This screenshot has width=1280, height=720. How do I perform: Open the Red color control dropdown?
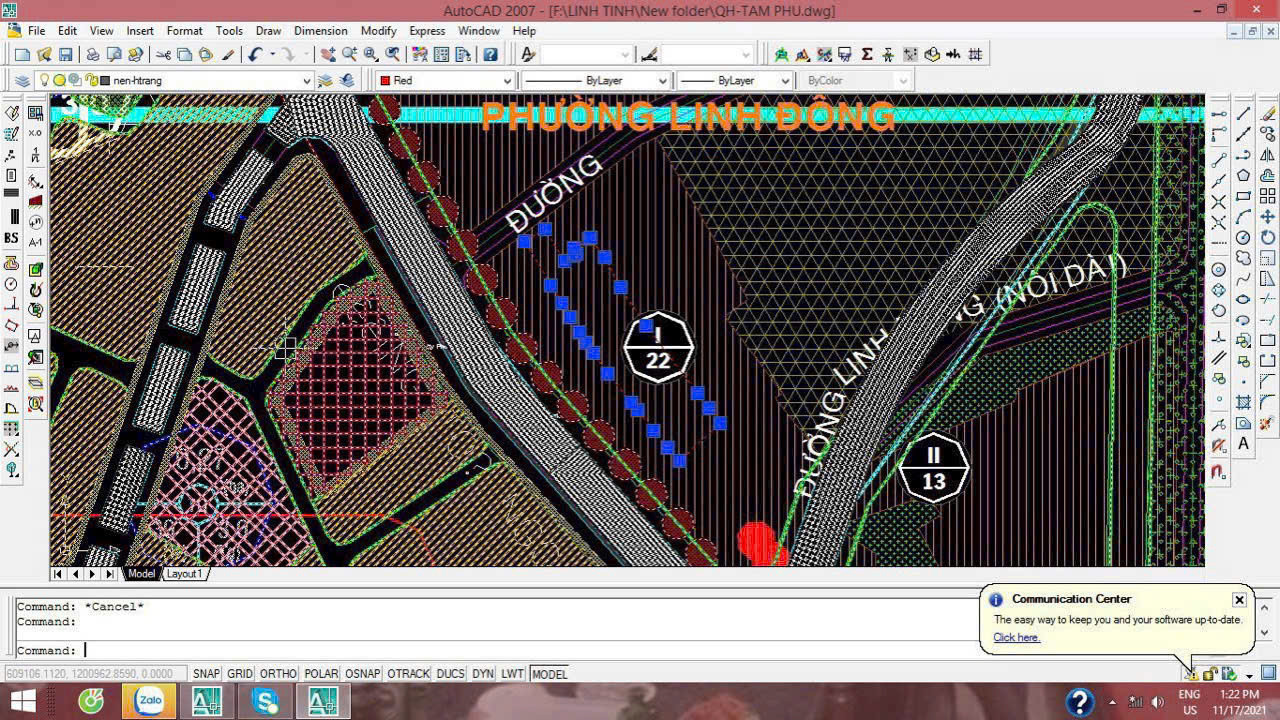[507, 80]
